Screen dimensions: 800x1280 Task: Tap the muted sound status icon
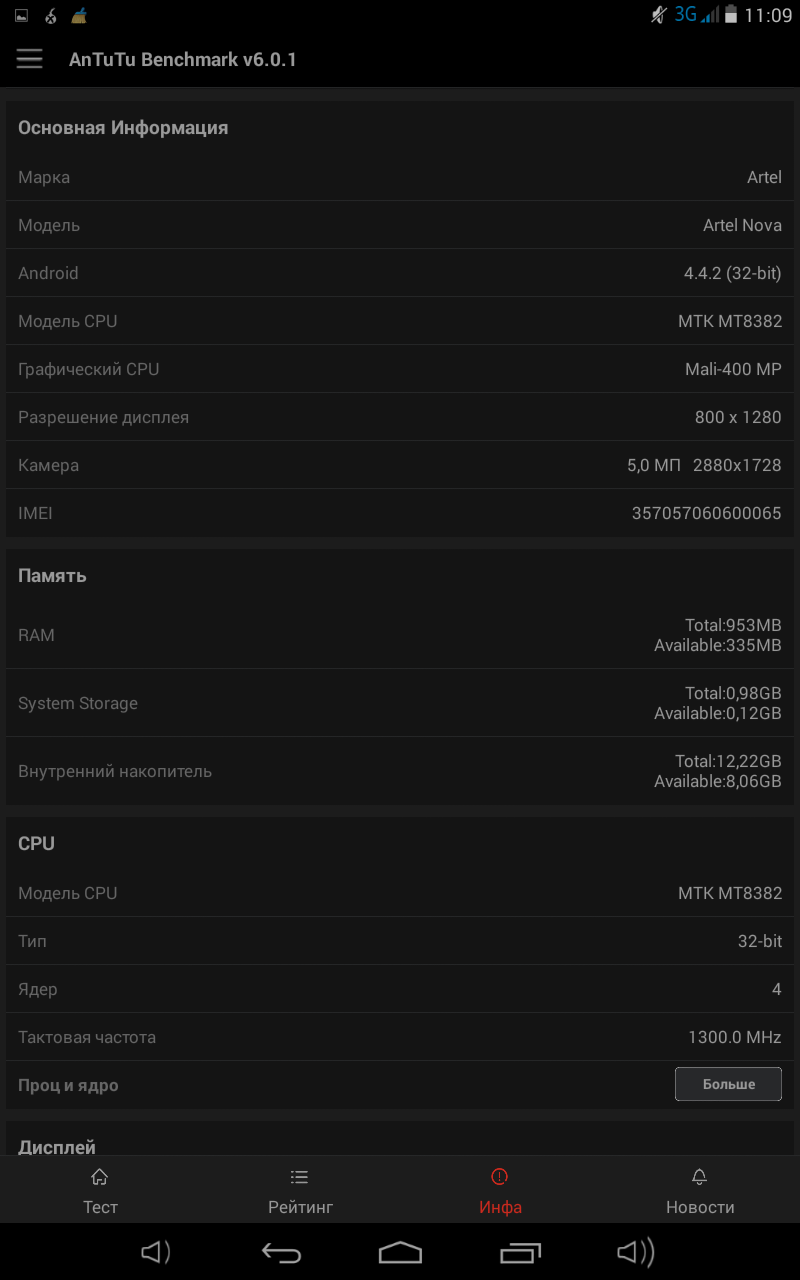(658, 15)
